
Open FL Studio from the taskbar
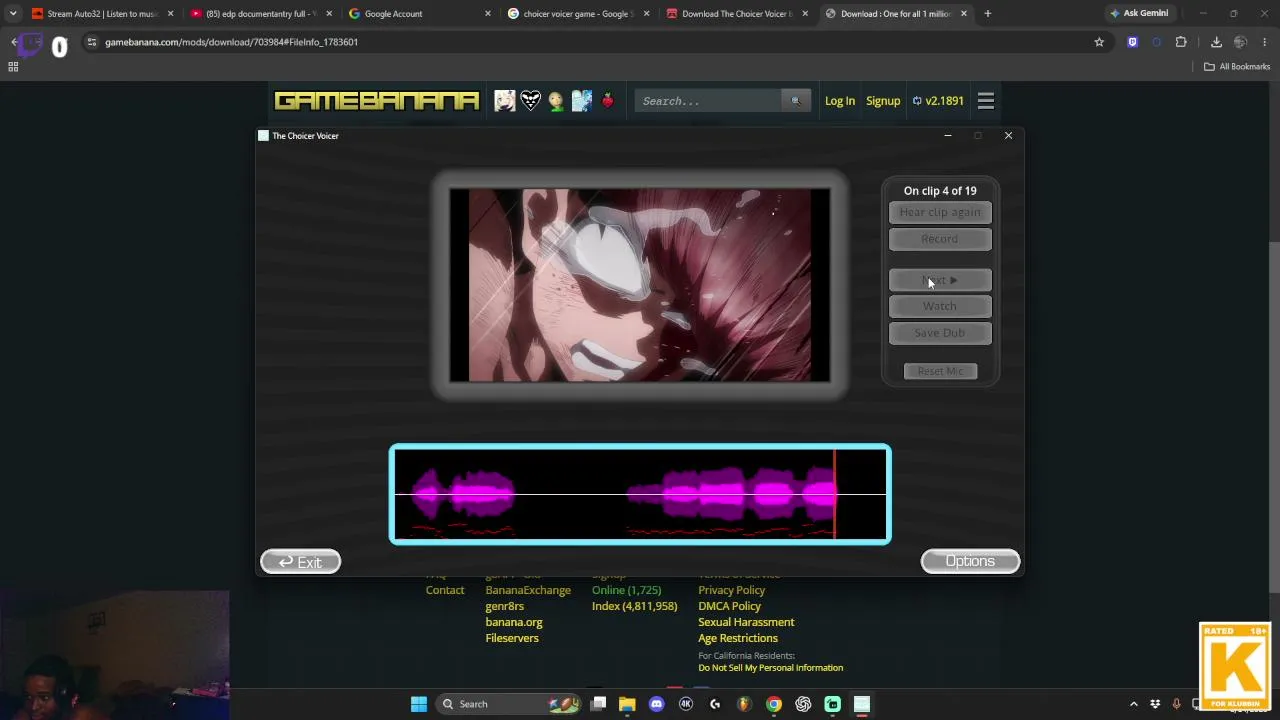(744, 704)
